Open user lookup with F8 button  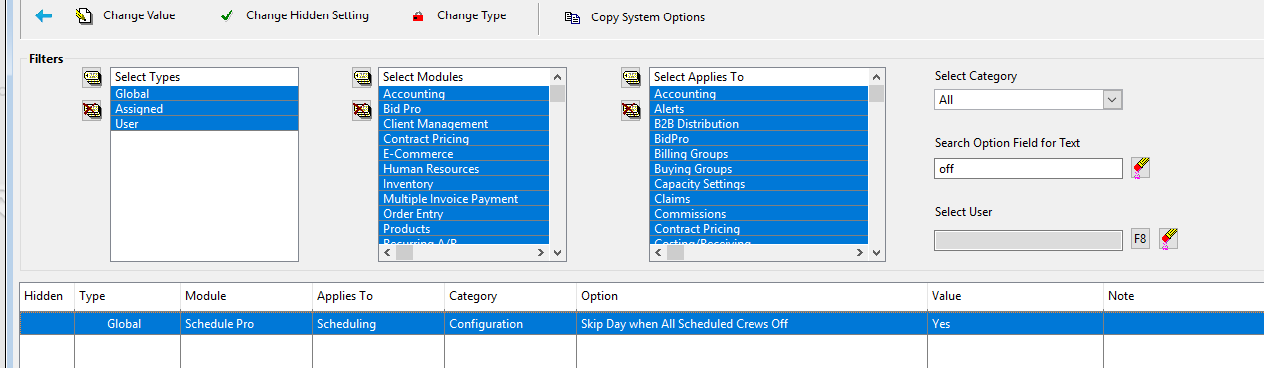1140,239
